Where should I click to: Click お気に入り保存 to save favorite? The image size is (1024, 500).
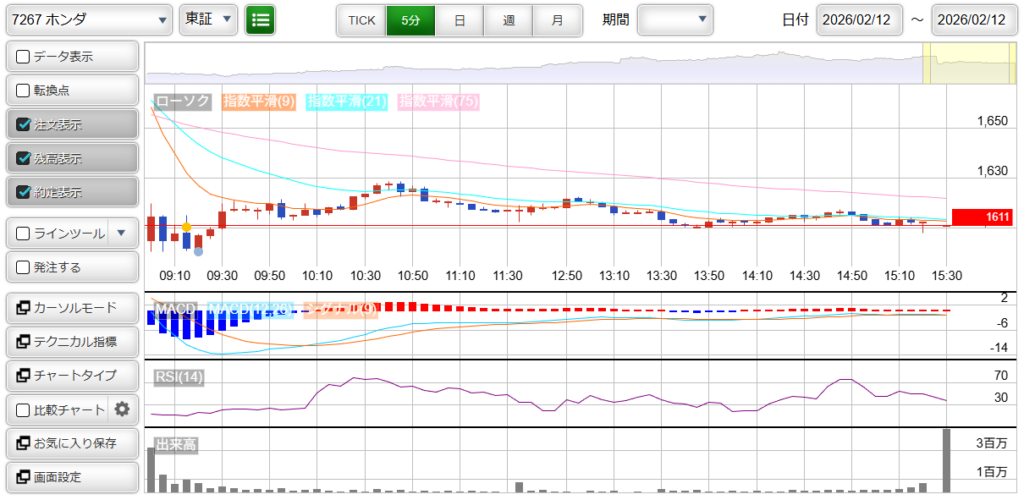pos(71,443)
